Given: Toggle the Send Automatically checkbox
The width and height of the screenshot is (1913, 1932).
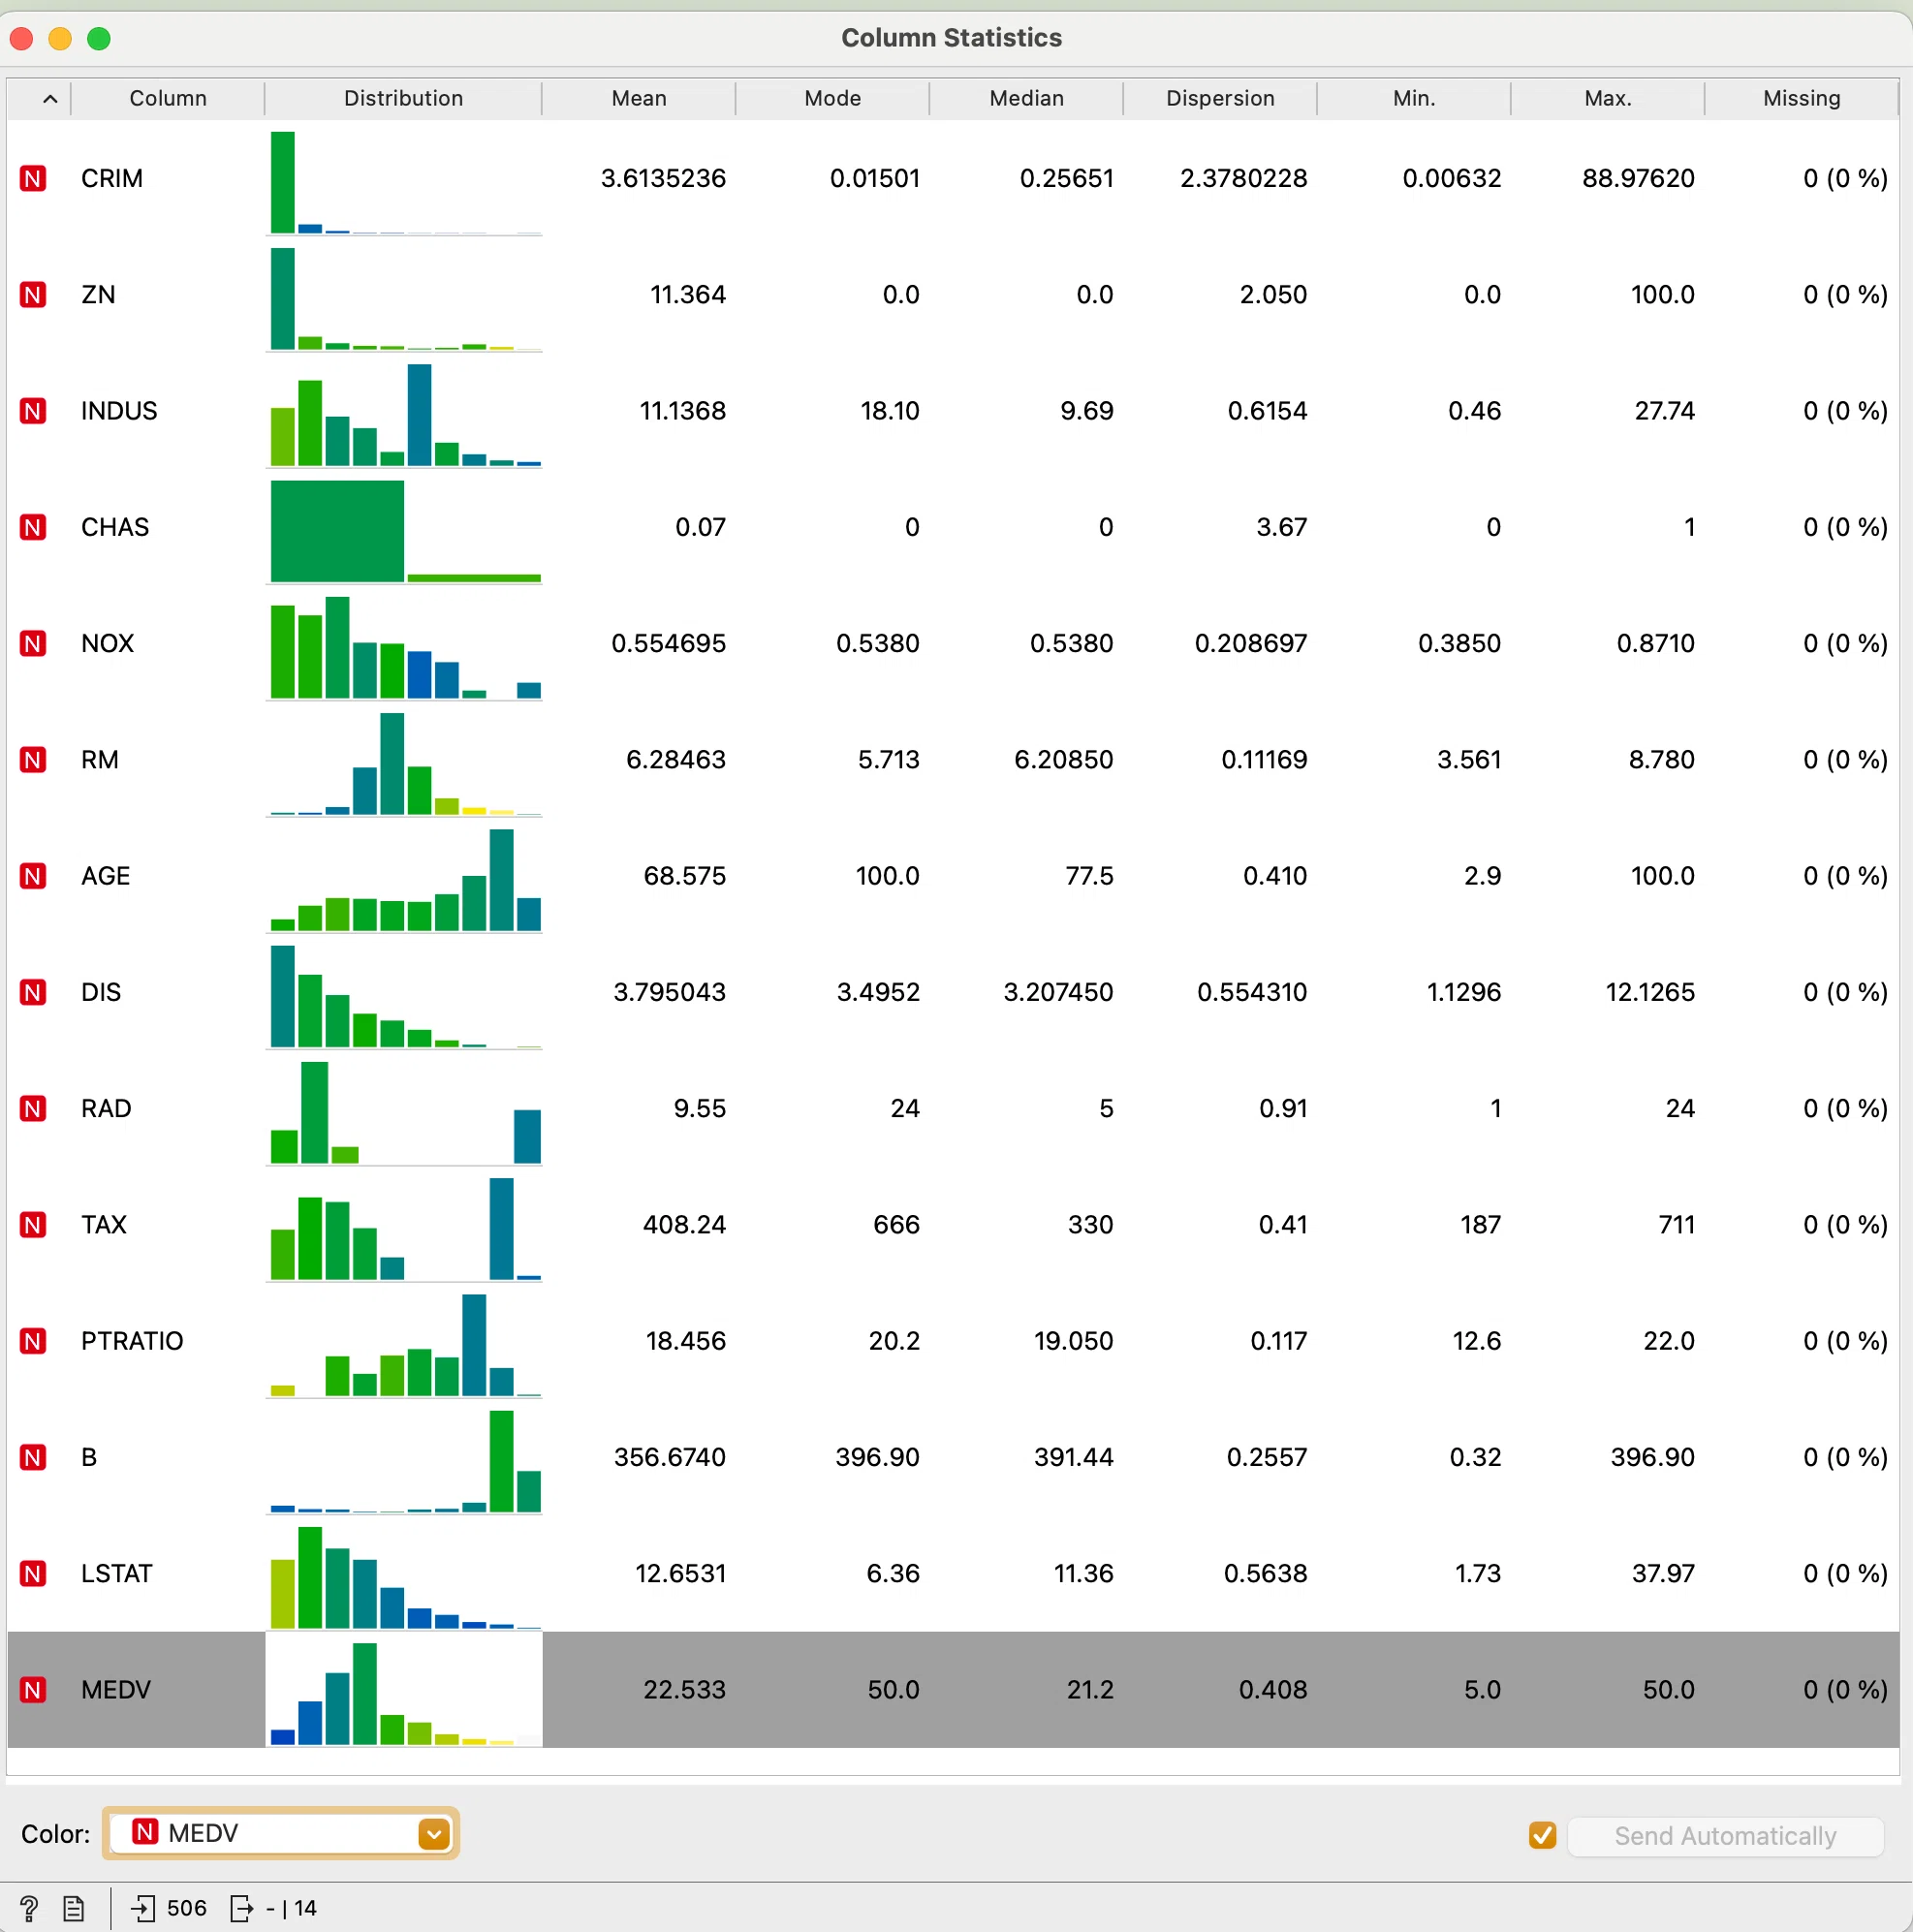Looking at the screenshot, I should coord(1542,1836).
